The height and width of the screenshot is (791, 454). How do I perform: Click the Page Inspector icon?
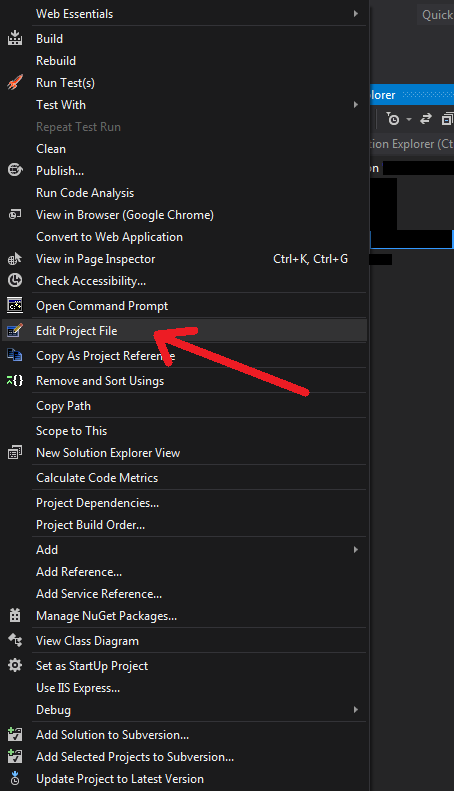[15, 259]
